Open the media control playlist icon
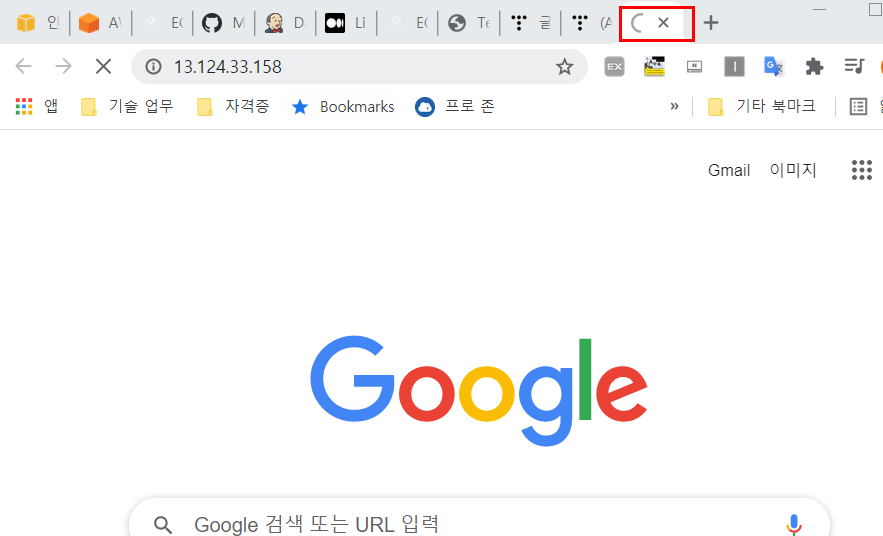The image size is (883, 536). point(854,66)
